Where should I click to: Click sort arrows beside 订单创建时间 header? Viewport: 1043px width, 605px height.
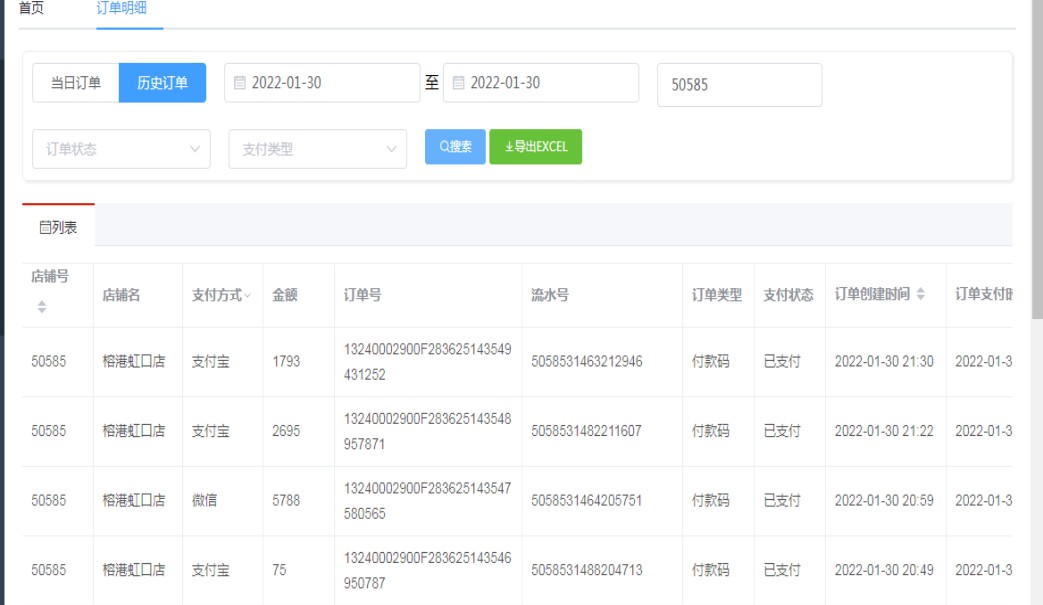coord(921,295)
